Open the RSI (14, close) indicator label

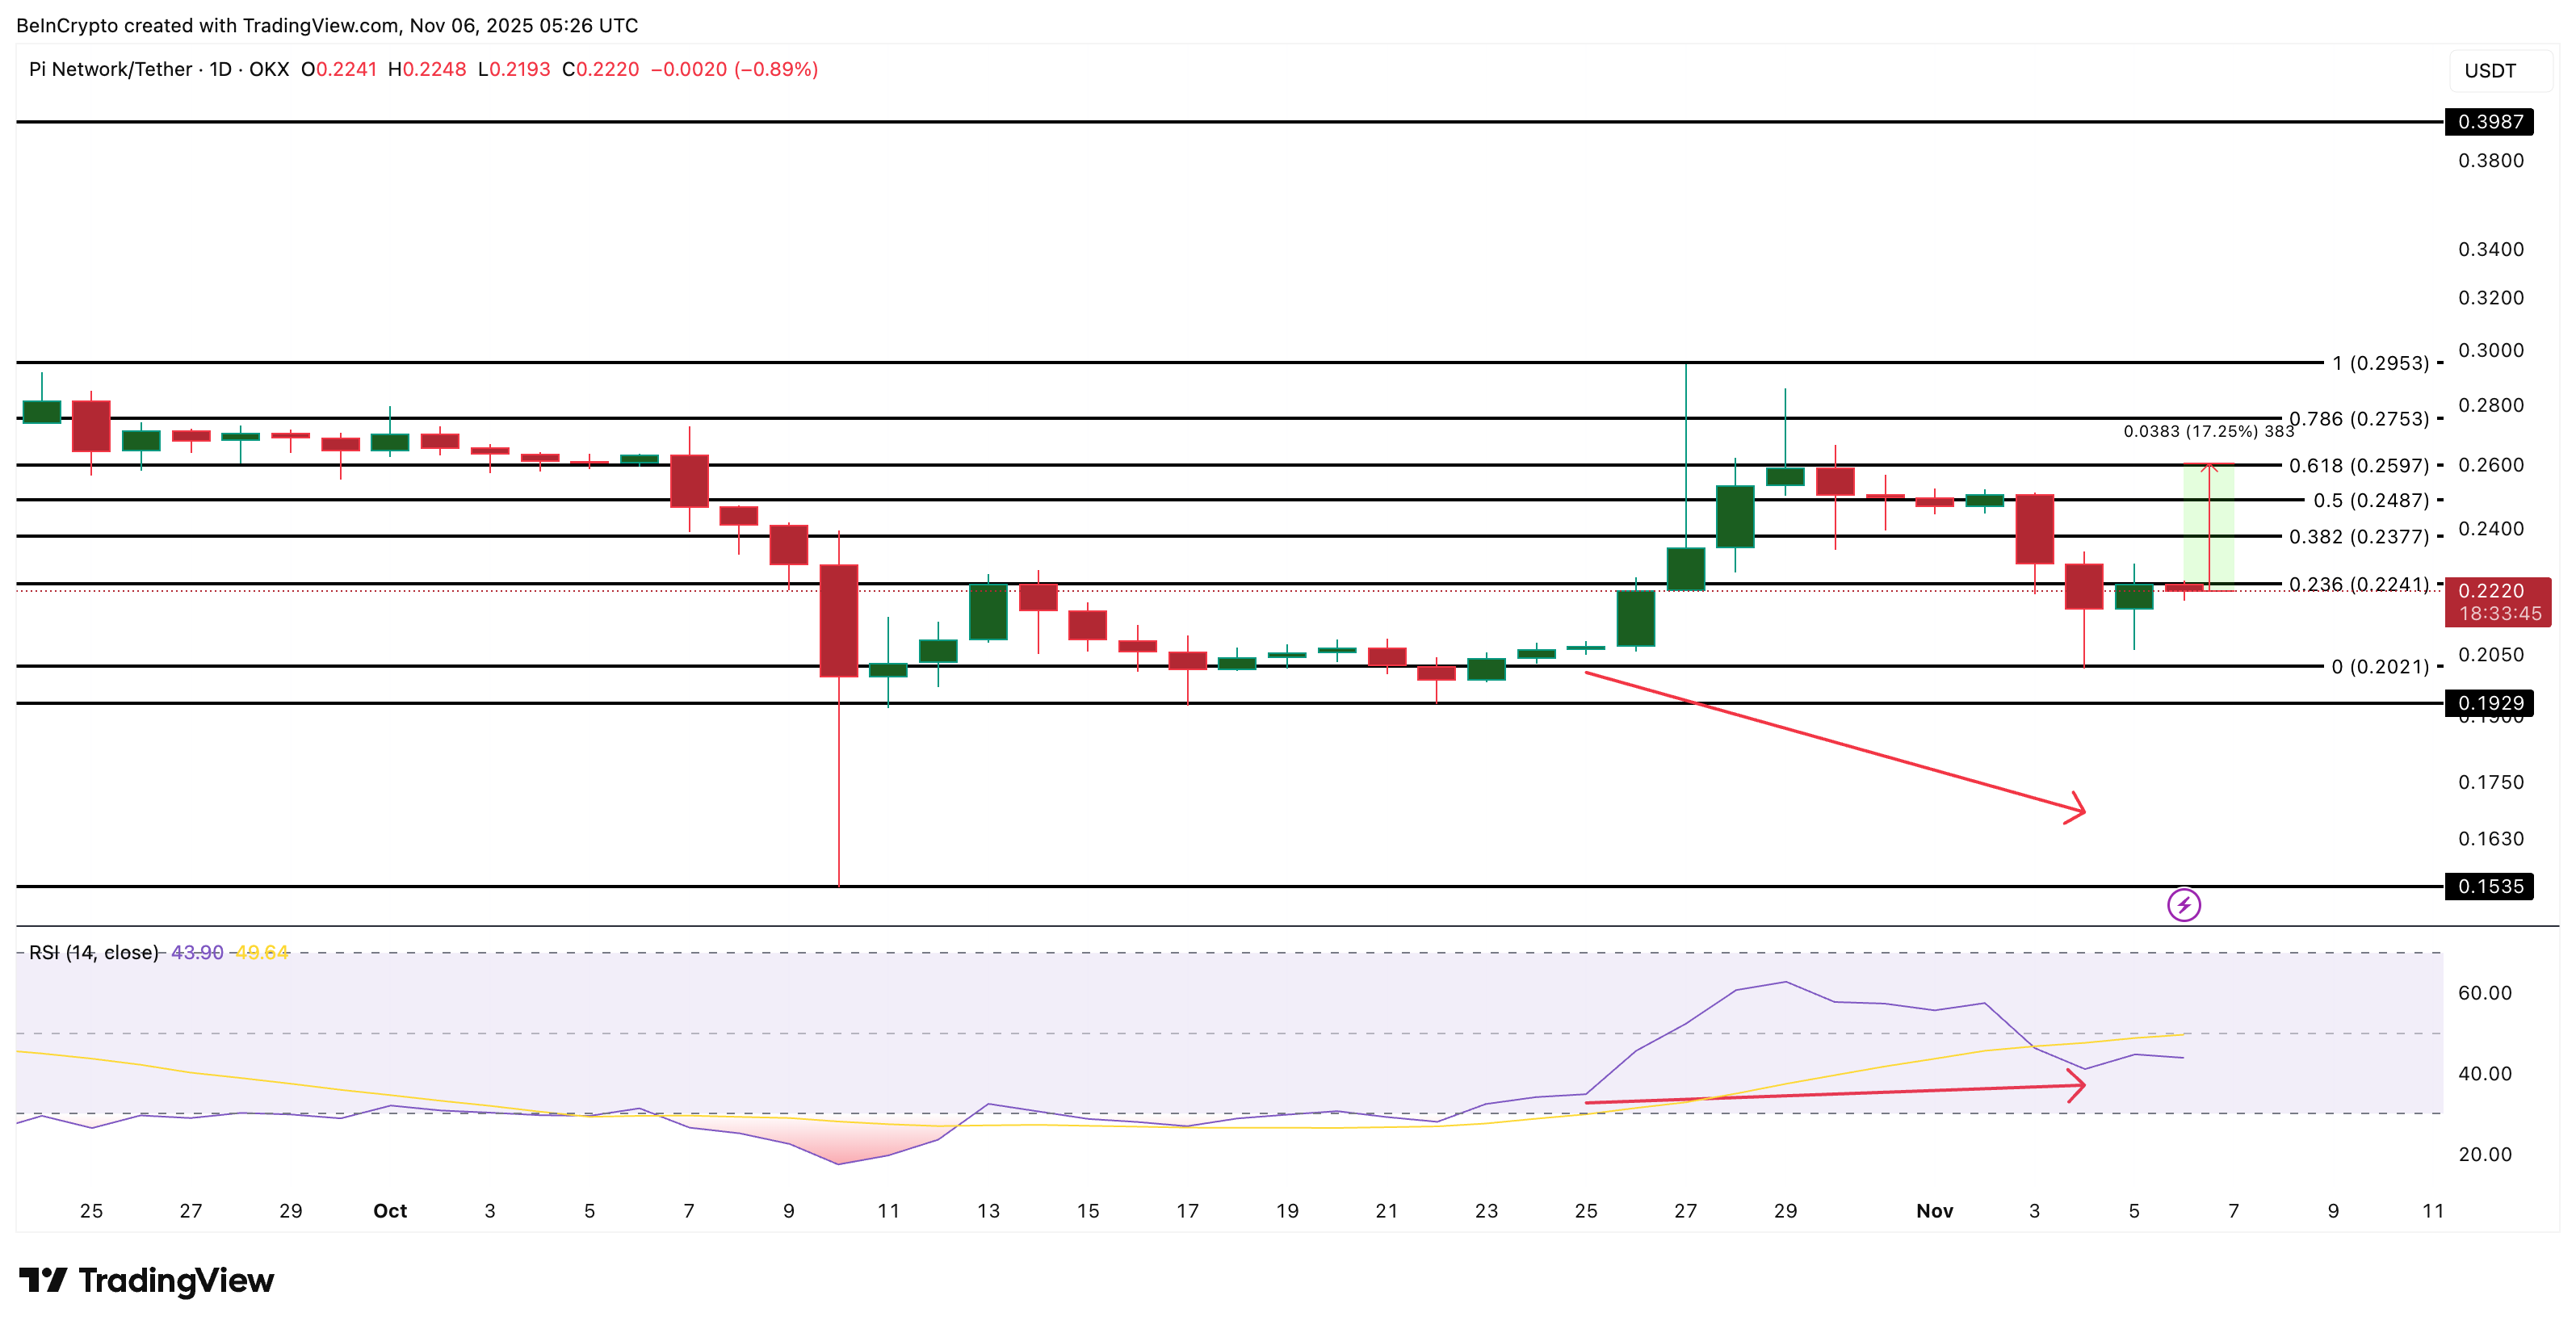click(93, 952)
